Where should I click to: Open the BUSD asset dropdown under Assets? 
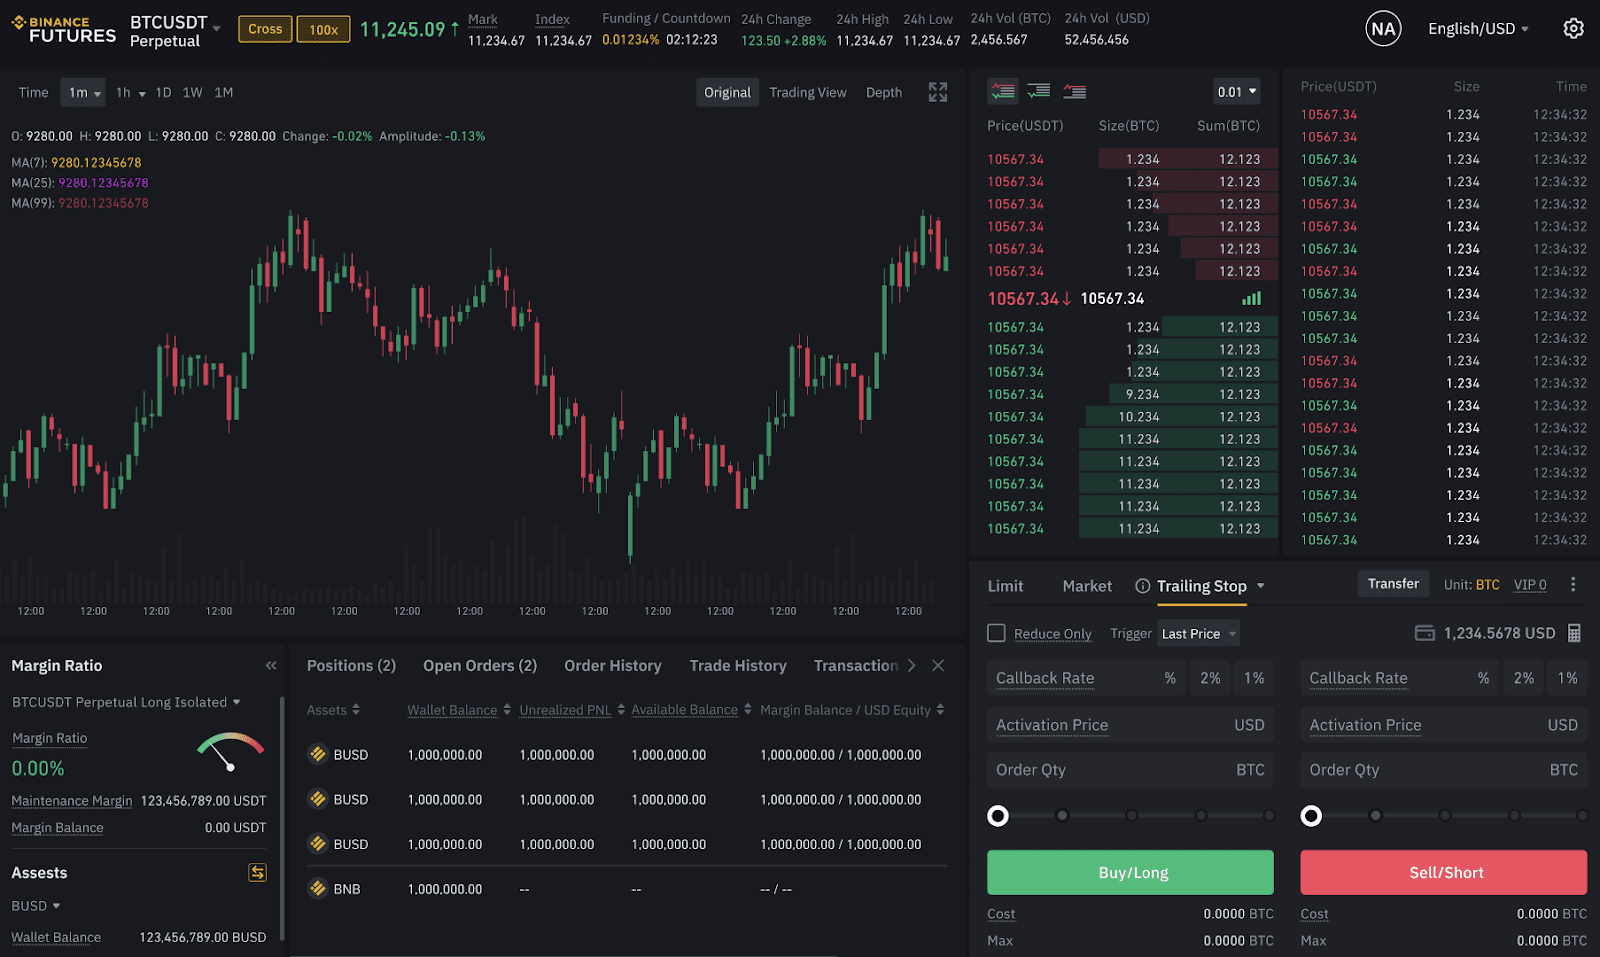tap(36, 906)
